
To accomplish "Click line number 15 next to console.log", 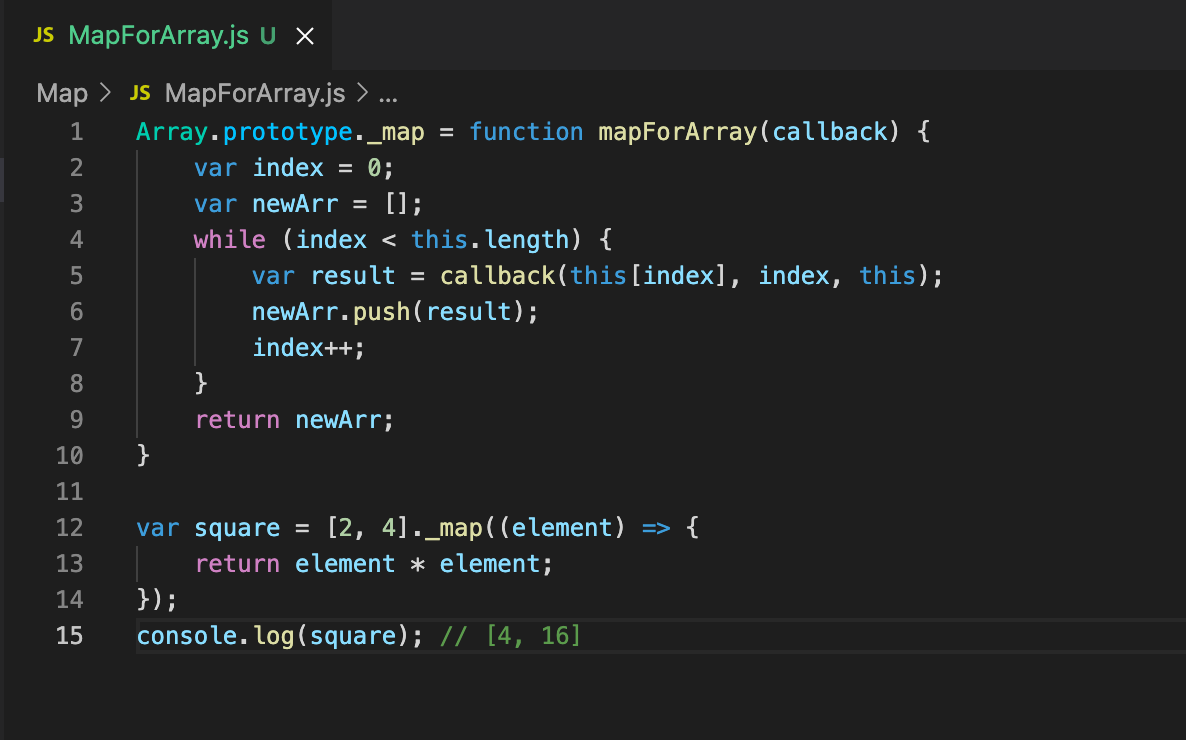I will (69, 635).
